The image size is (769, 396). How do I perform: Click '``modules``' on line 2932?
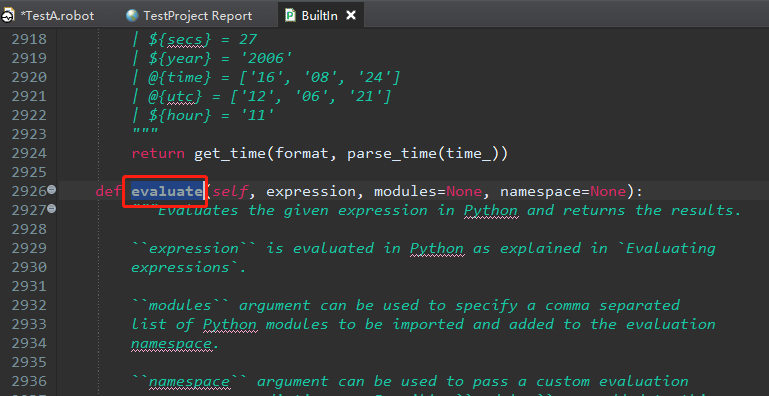click(180, 305)
